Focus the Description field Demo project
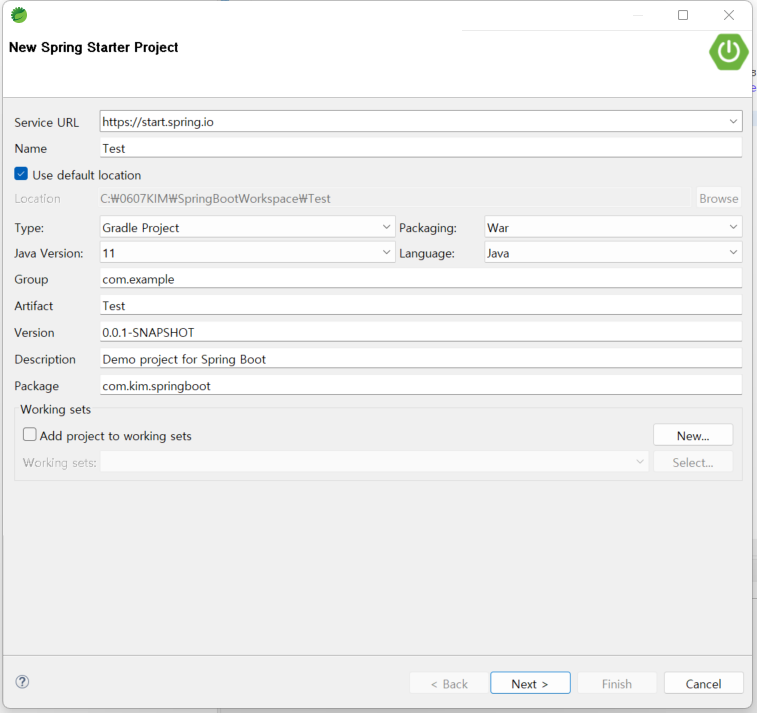This screenshot has height=713, width=757. (x=421, y=359)
